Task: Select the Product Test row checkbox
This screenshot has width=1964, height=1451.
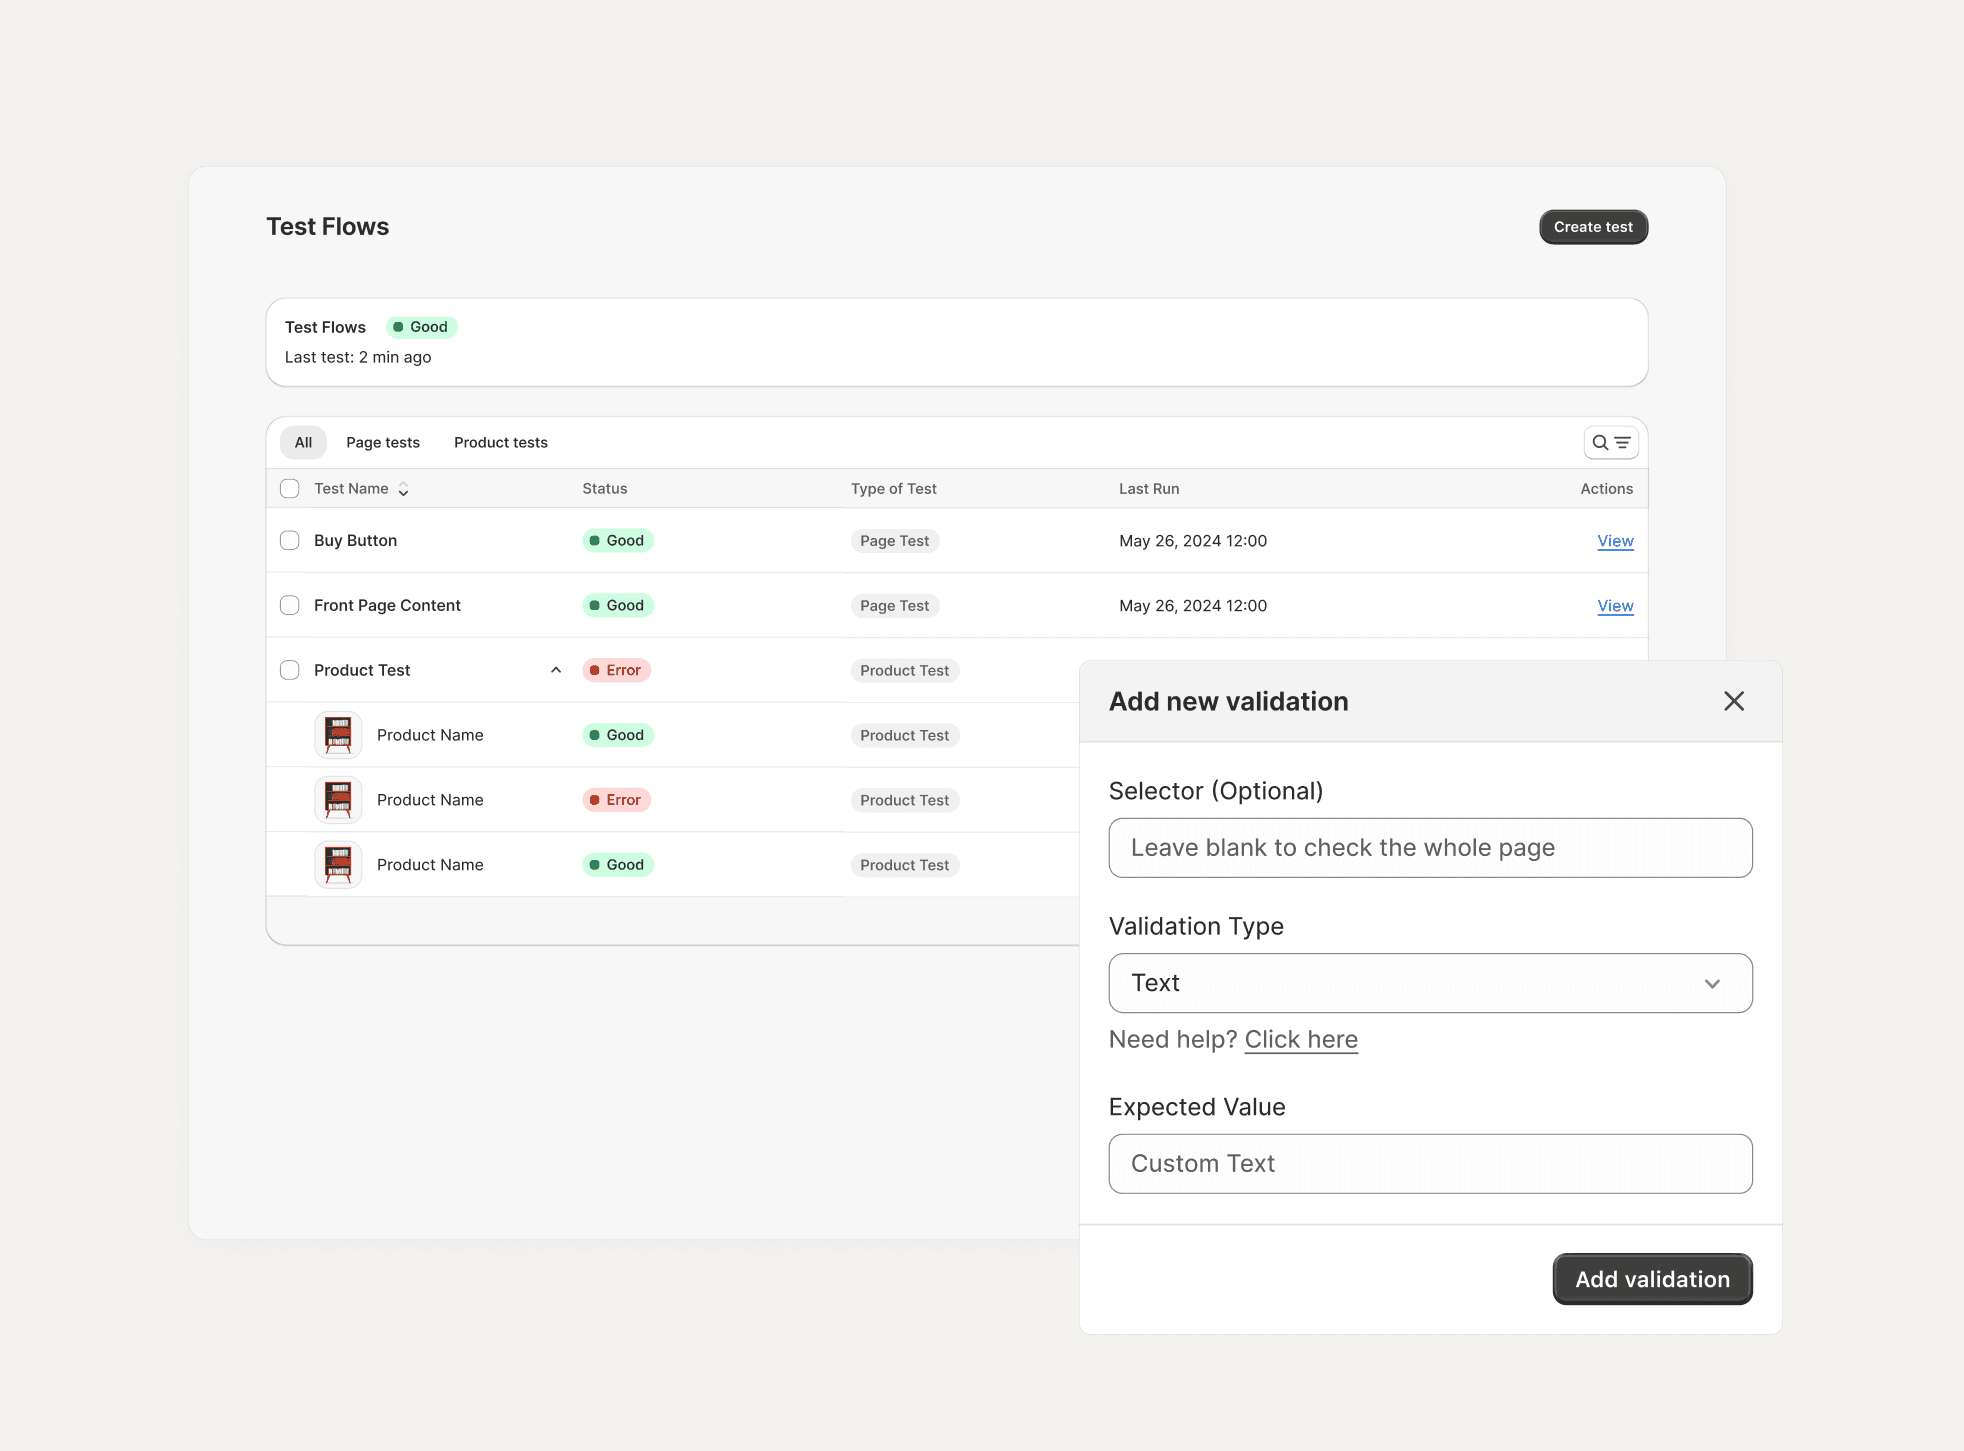Action: (x=290, y=670)
